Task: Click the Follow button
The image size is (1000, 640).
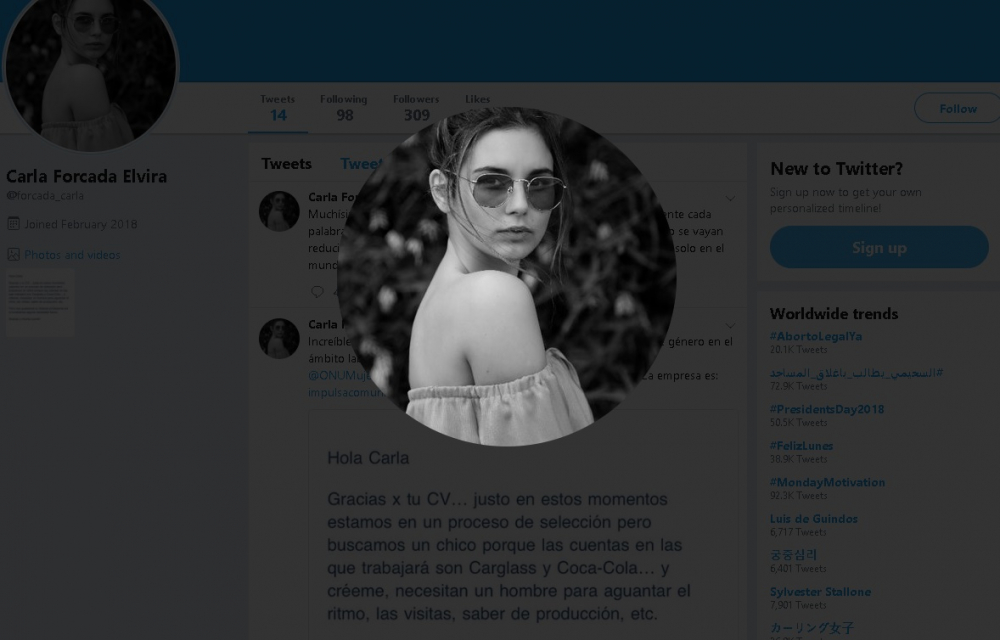Action: pyautogui.click(x=957, y=108)
